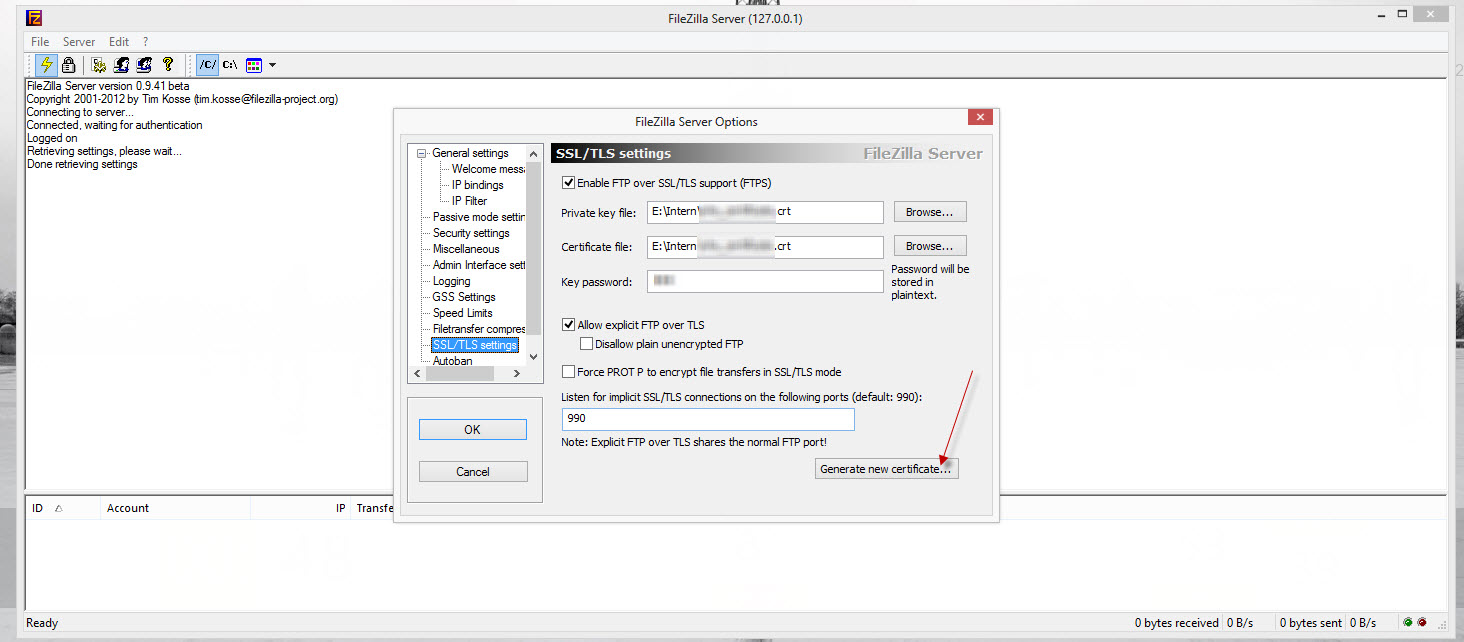The width and height of the screenshot is (1464, 642).
Task: Click the Key password input field
Action: (x=765, y=282)
